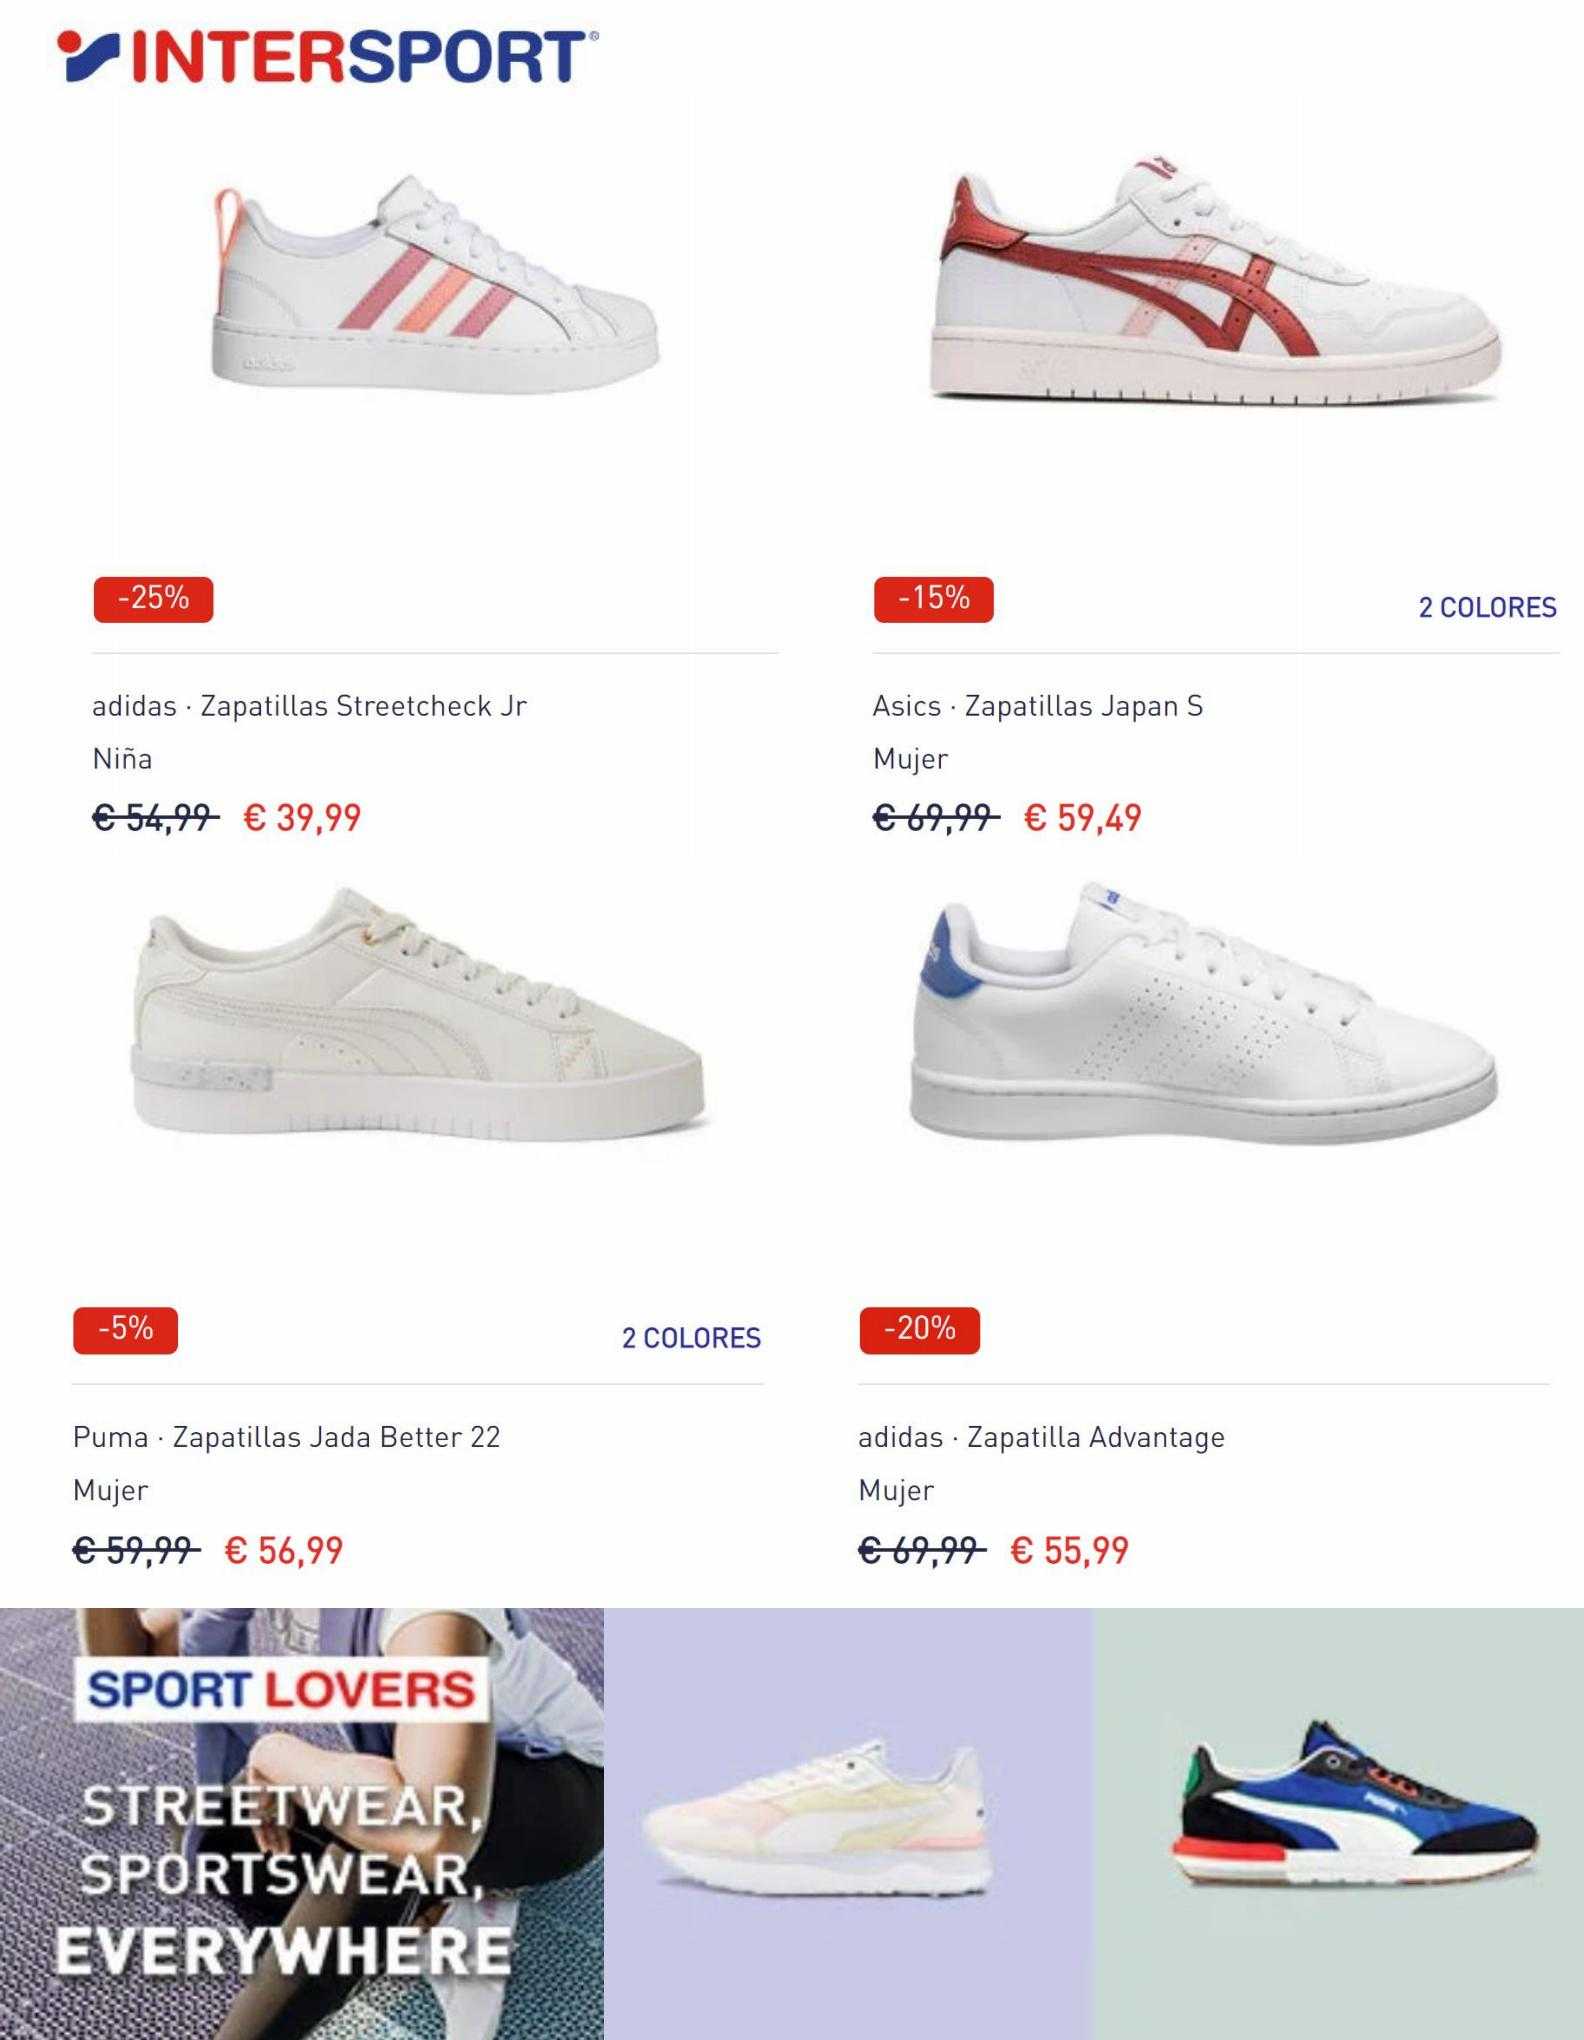
Task: Select Puma Zapatillas Jada Better 22 title
Action: click(x=287, y=1437)
